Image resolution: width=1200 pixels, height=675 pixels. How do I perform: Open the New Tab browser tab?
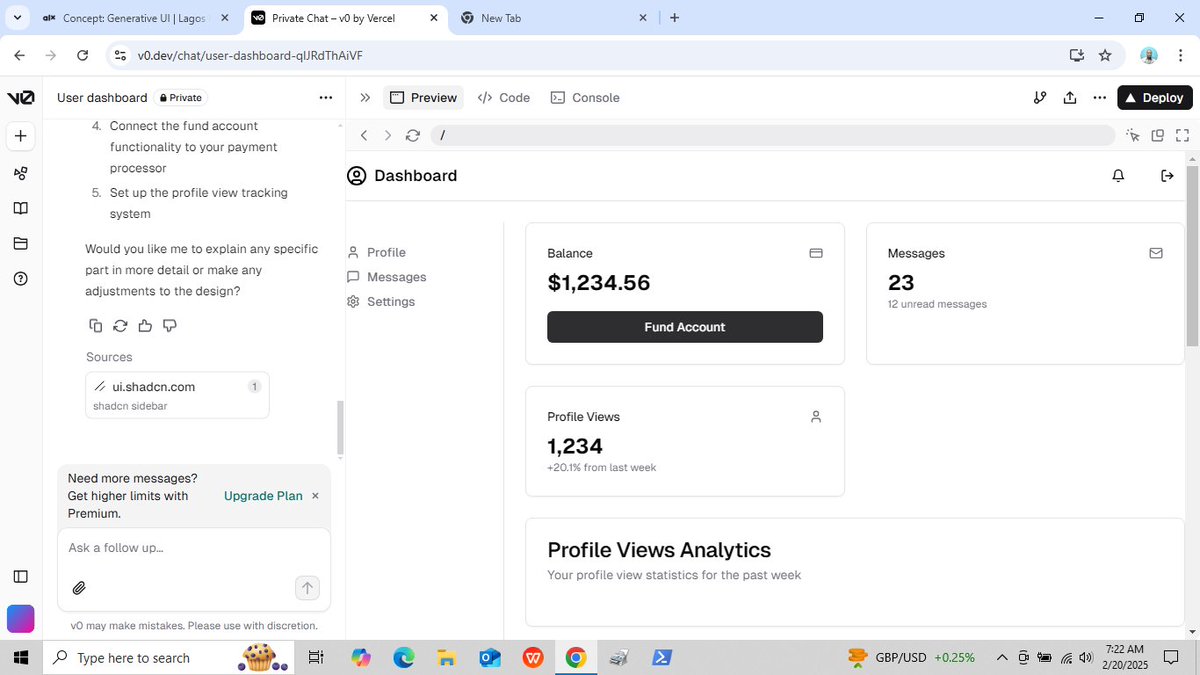pyautogui.click(x=553, y=18)
